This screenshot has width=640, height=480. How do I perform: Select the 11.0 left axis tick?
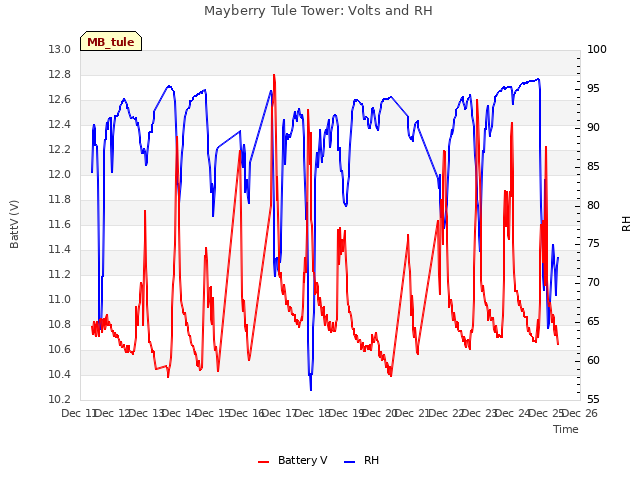click(60, 300)
